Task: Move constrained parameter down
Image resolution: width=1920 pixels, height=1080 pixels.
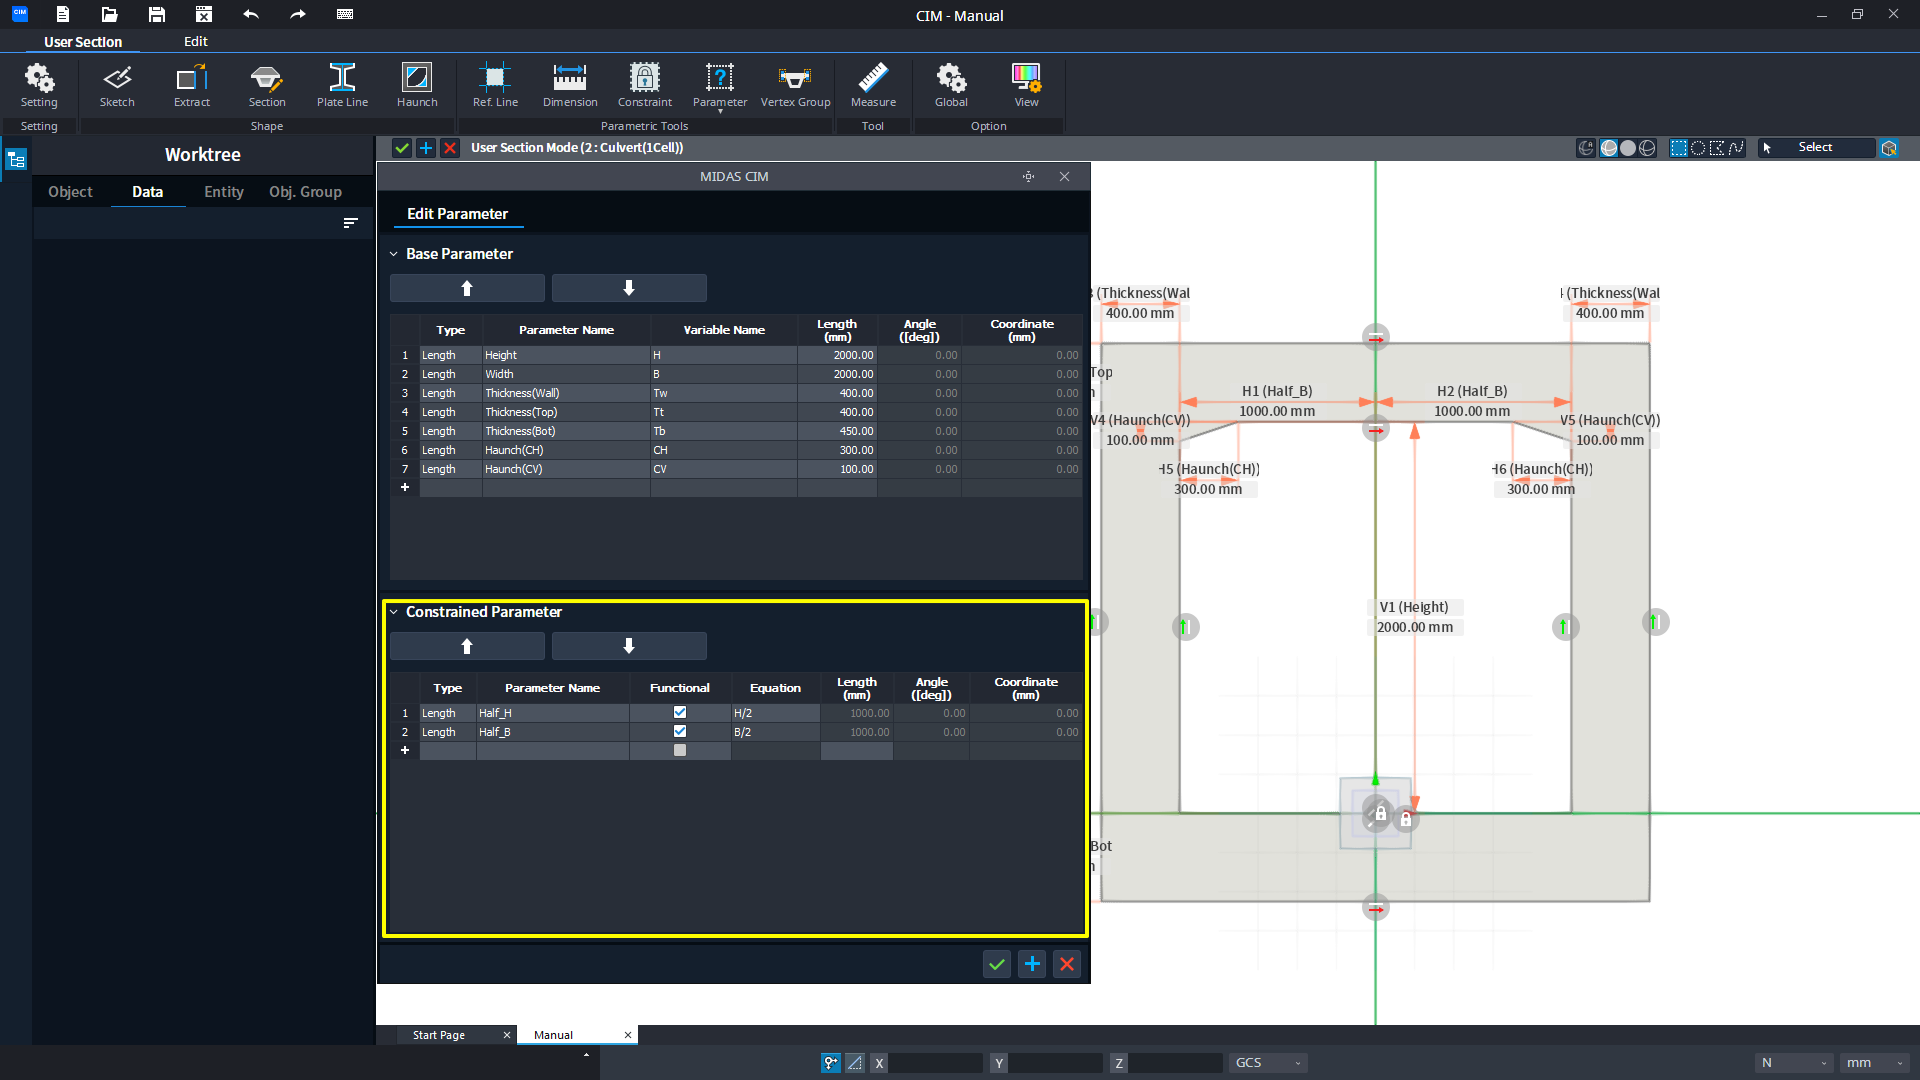Action: pyautogui.click(x=629, y=646)
